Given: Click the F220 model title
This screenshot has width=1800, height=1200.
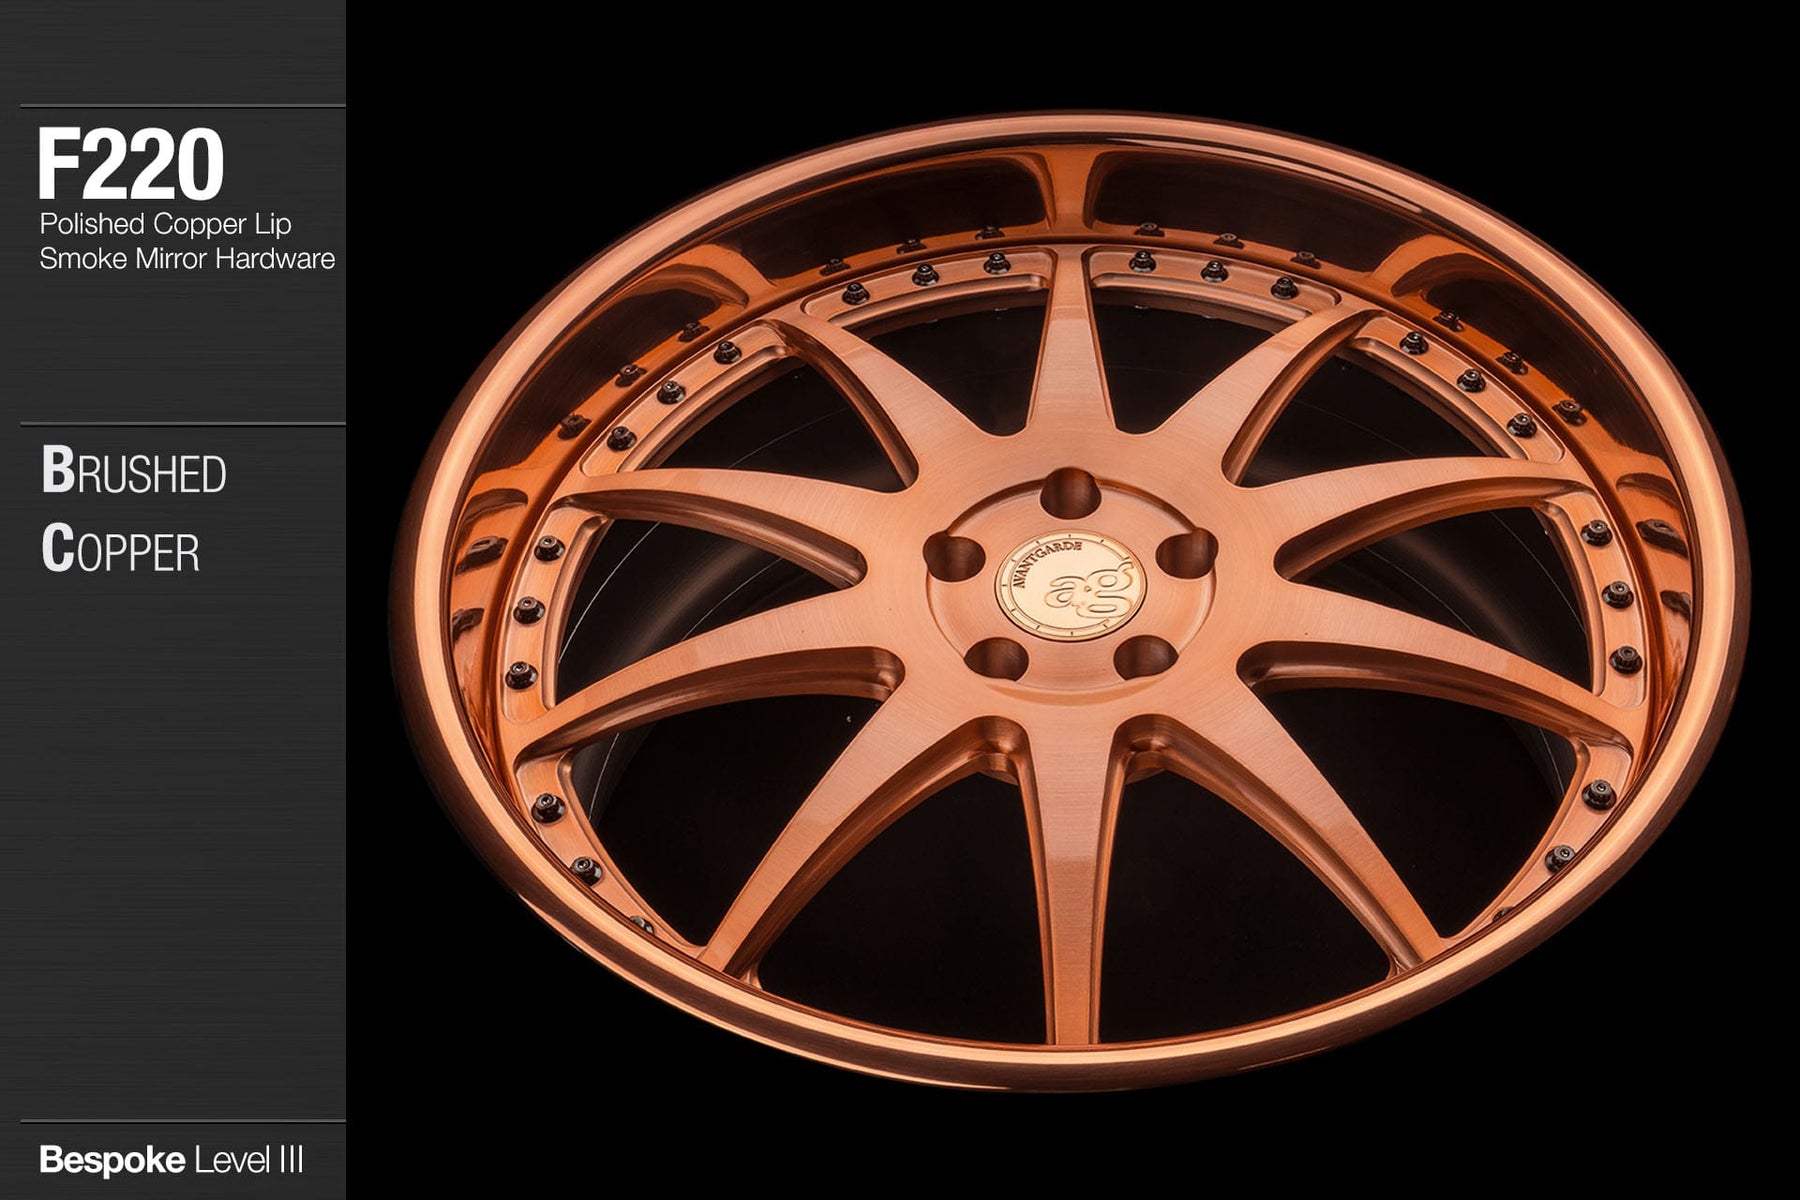Looking at the screenshot, I should point(130,165).
